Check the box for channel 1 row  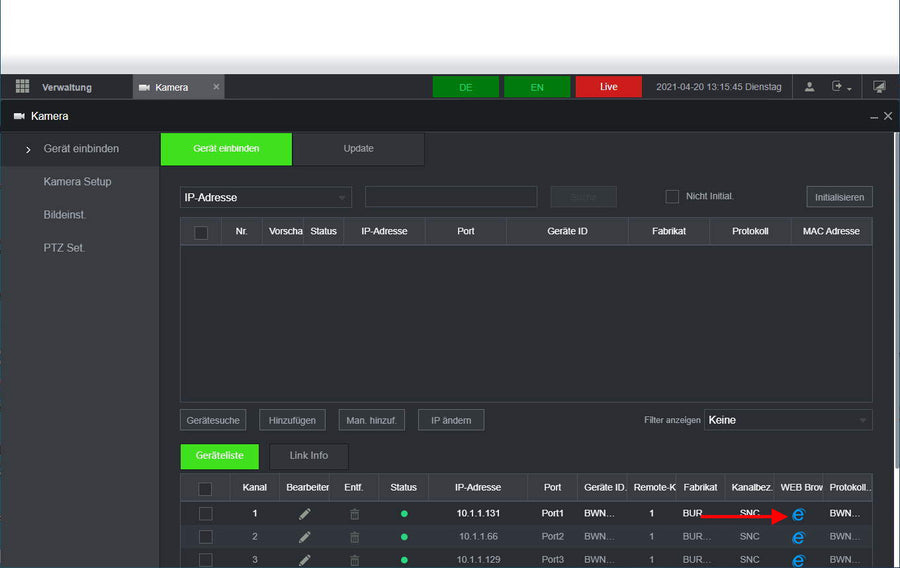(x=205, y=514)
